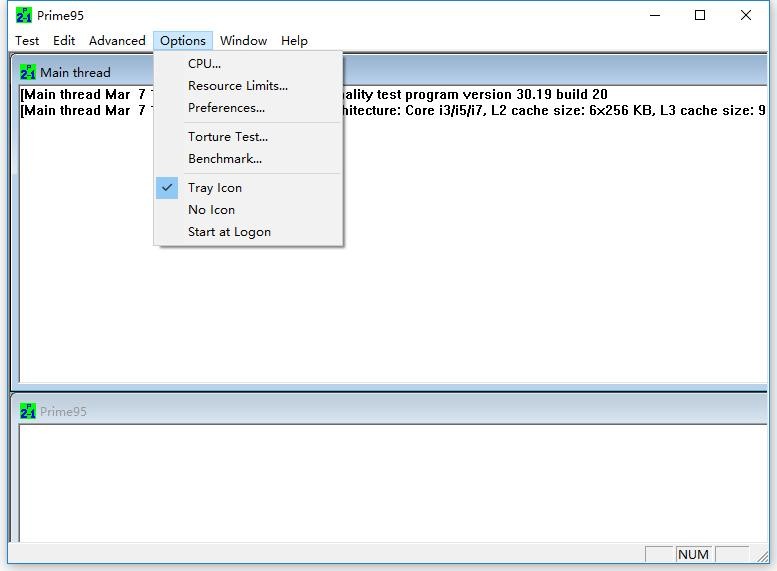Open the Help menu
This screenshot has height=571, width=777.
(294, 41)
